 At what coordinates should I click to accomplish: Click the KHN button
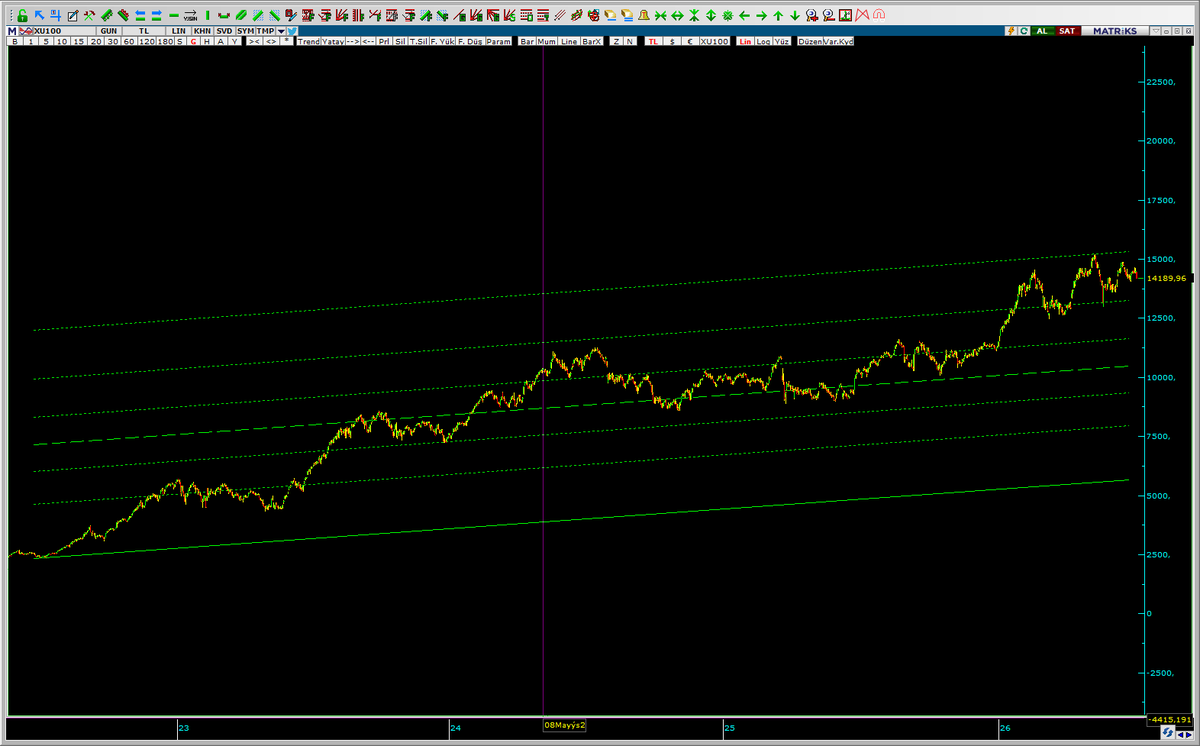point(203,31)
